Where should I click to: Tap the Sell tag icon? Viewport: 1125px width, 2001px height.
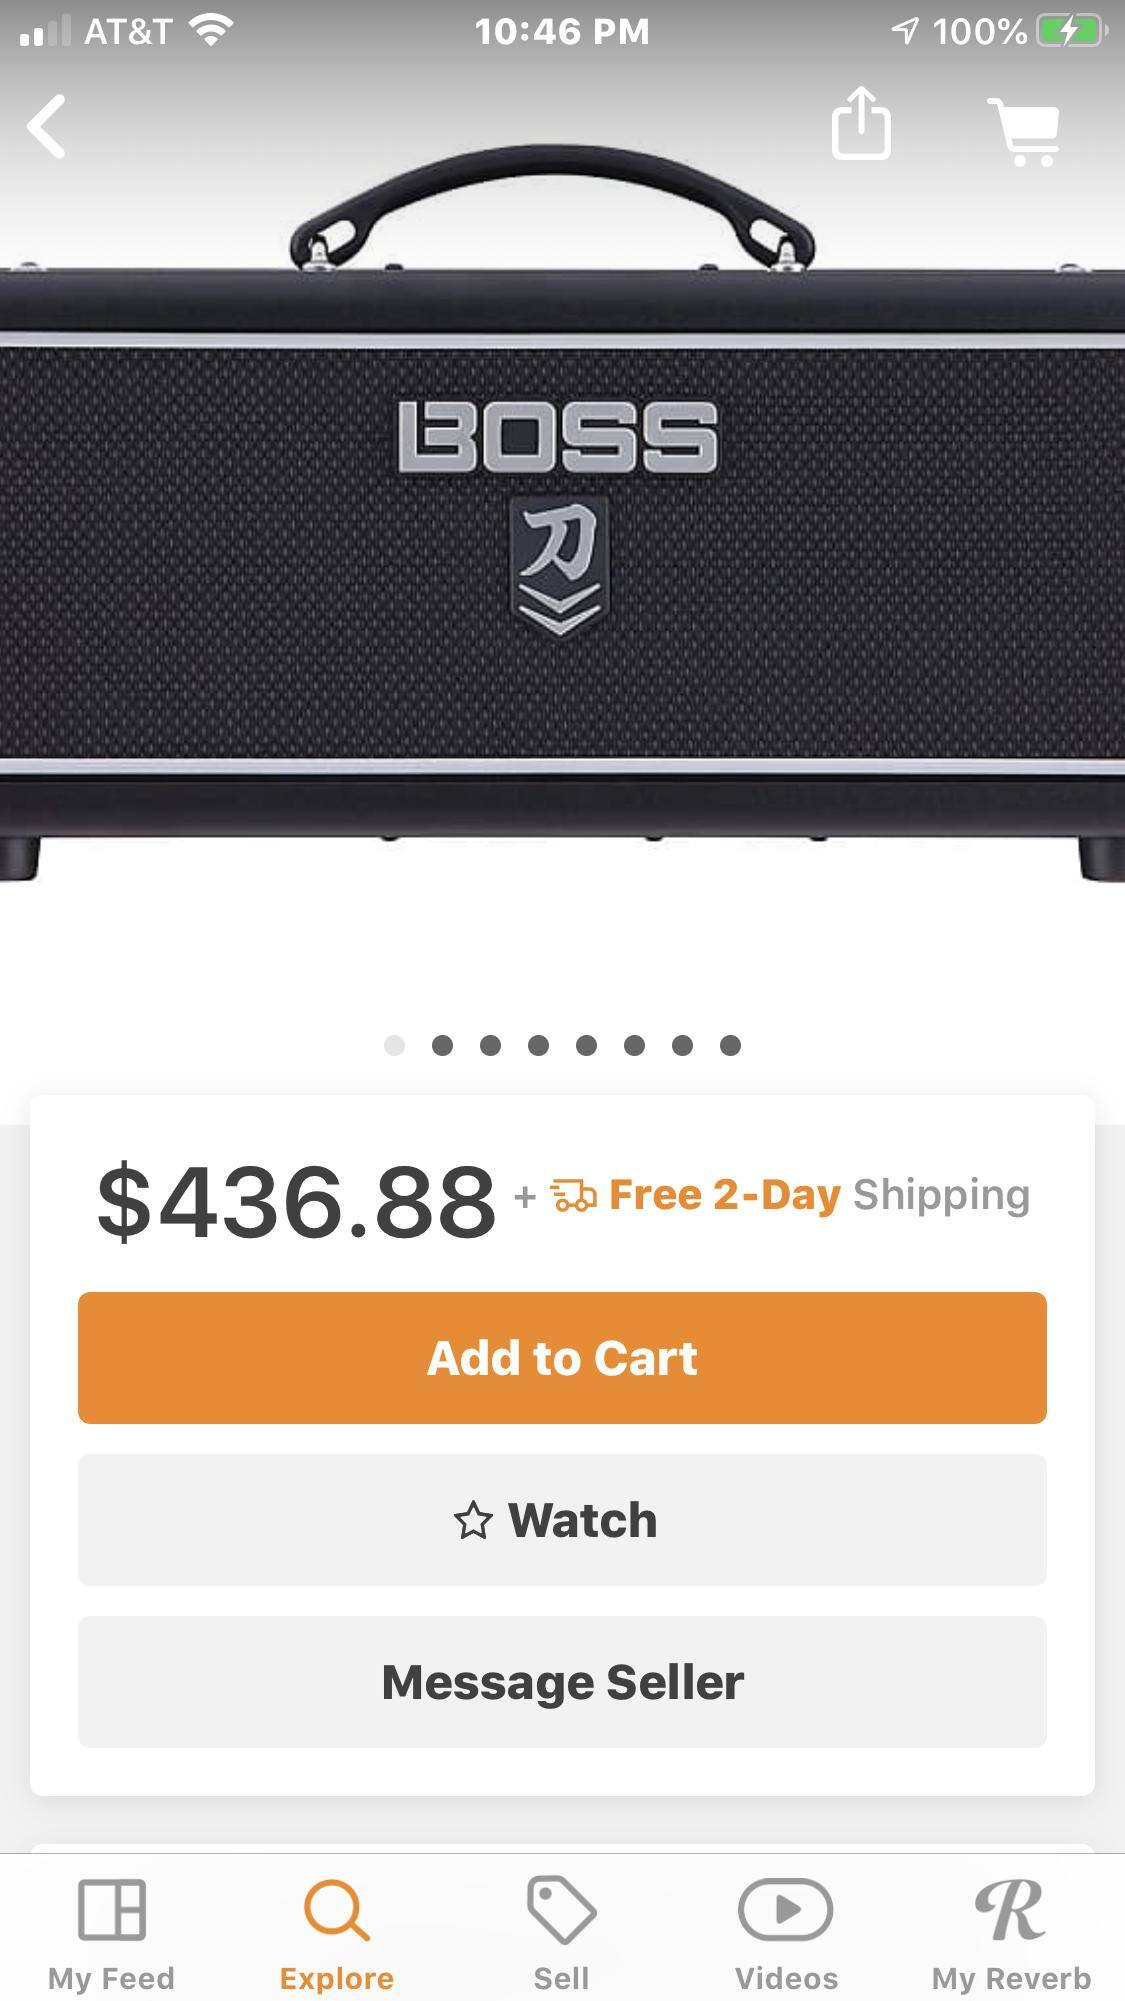tap(561, 1910)
